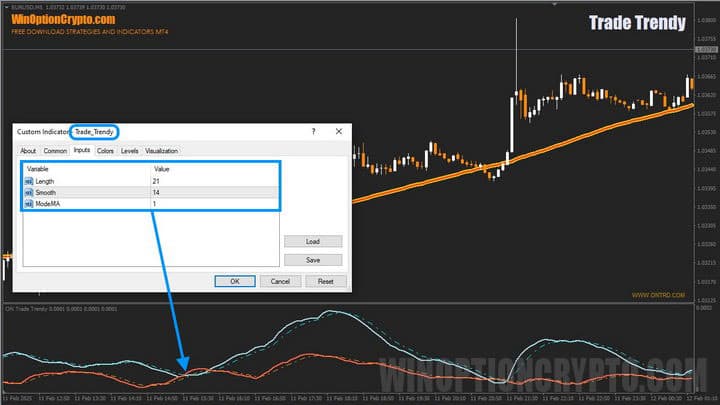The height and width of the screenshot is (405, 720).
Task: Open the Visualization tab
Action: pyautogui.click(x=162, y=151)
